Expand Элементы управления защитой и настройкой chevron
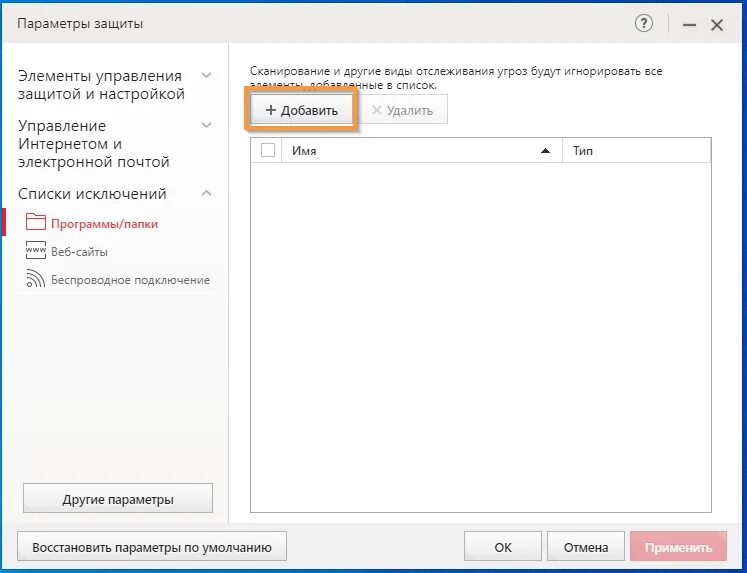Viewport: 747px width, 573px height. pos(207,75)
